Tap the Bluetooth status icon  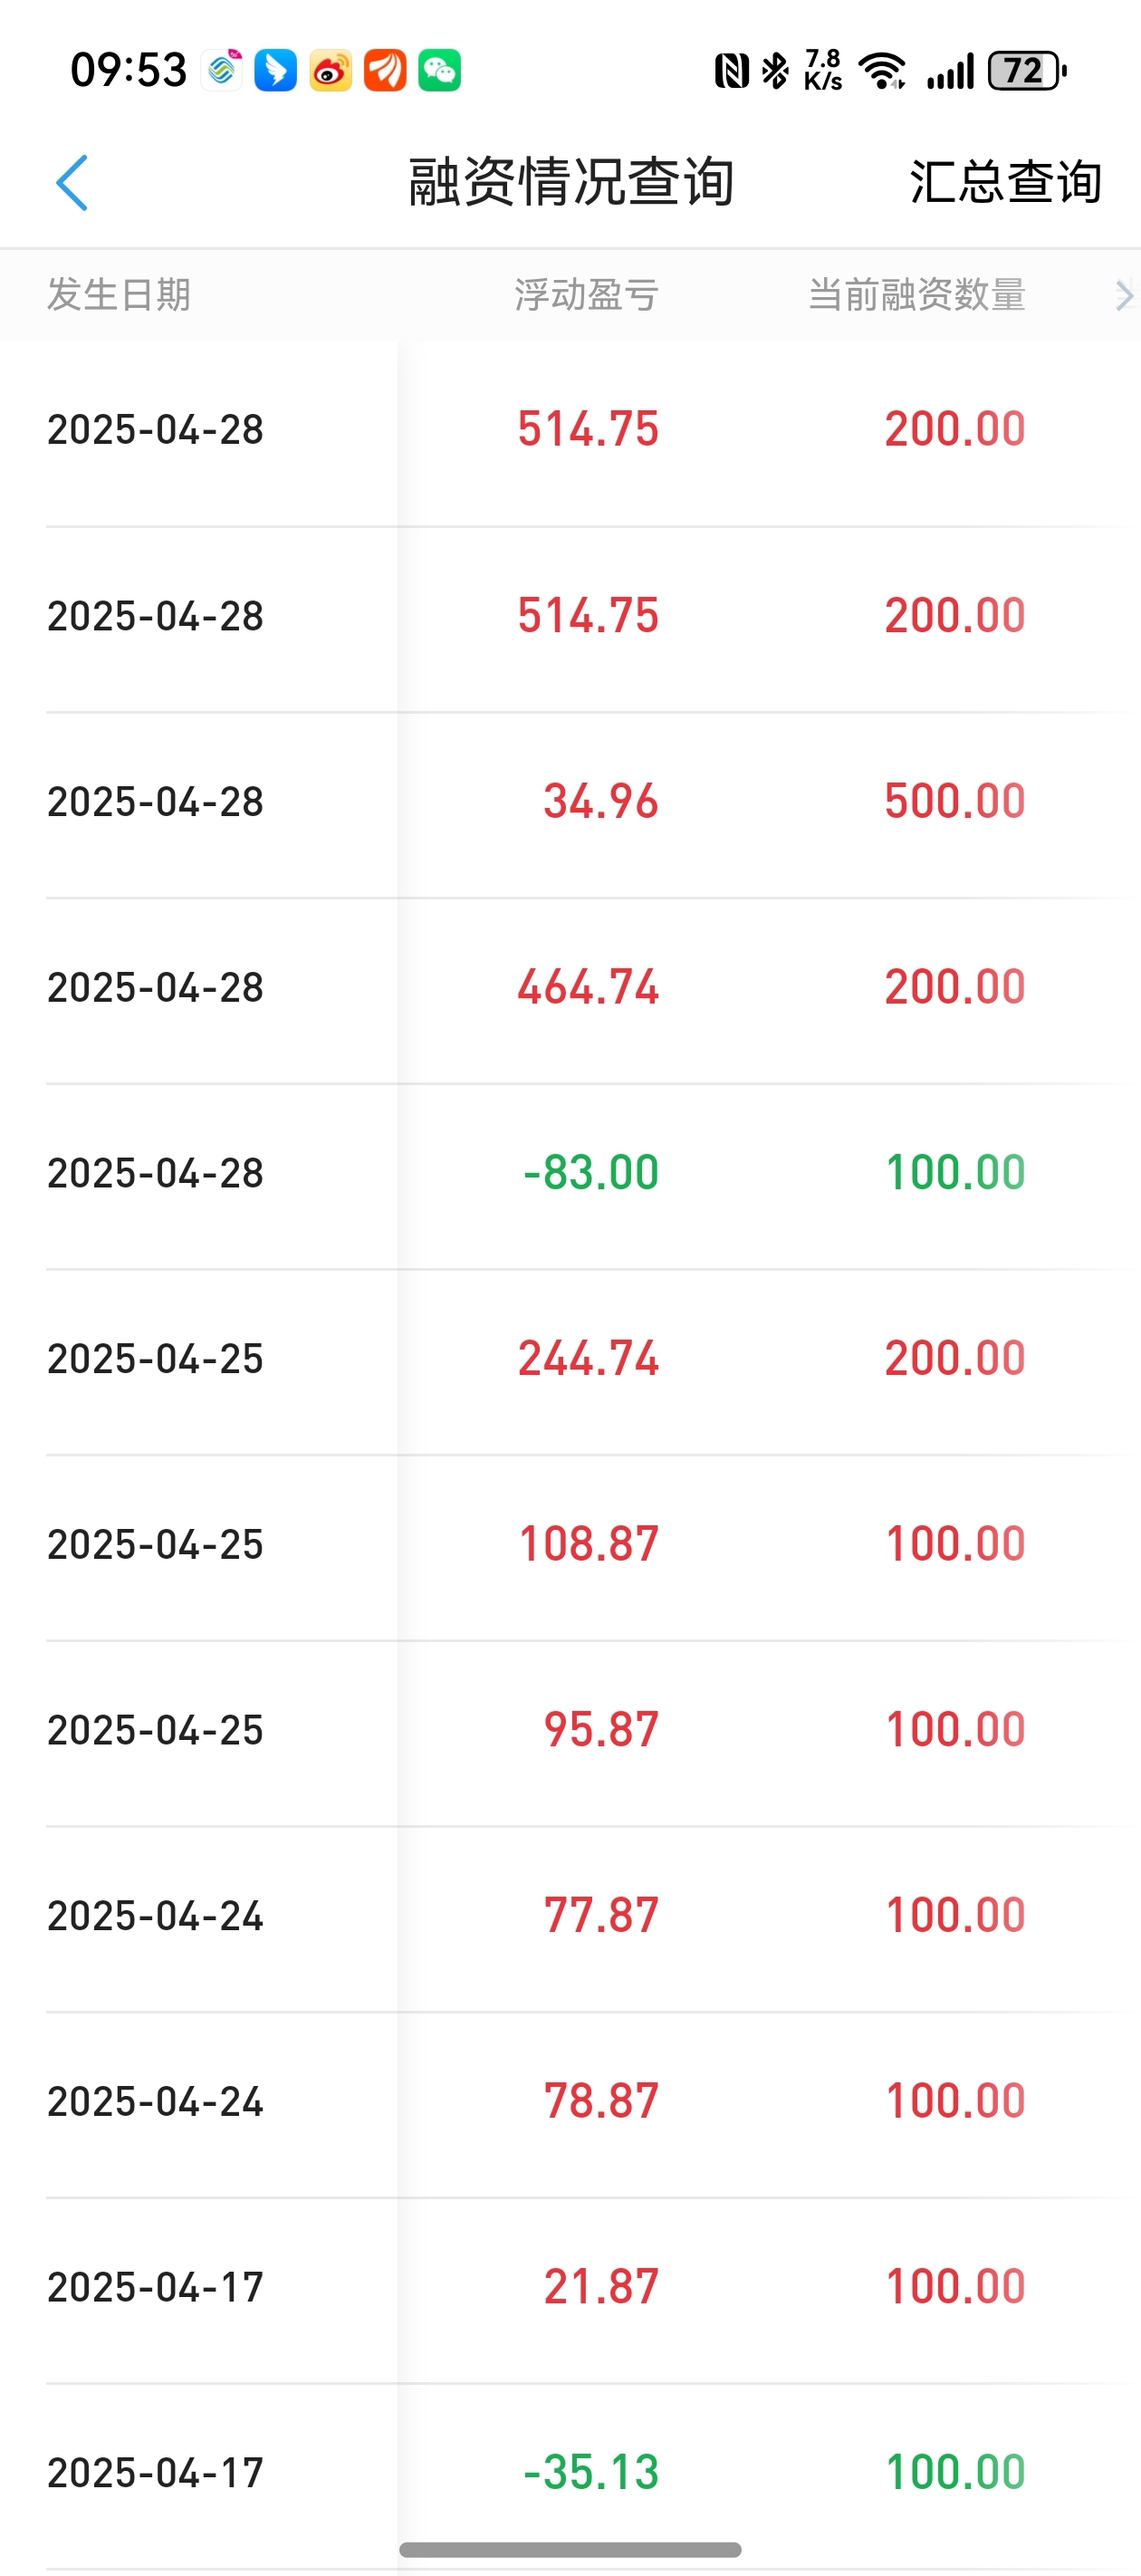click(x=775, y=71)
